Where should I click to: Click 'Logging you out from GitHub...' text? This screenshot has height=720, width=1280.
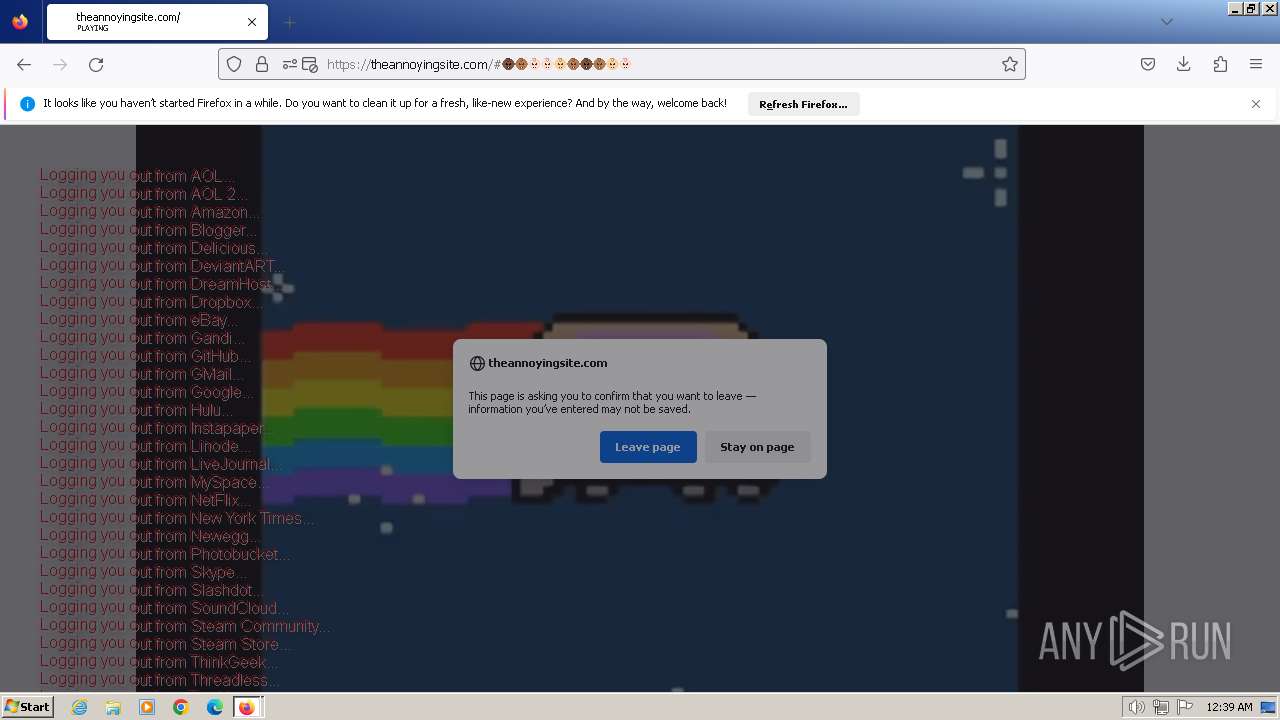[146, 355]
